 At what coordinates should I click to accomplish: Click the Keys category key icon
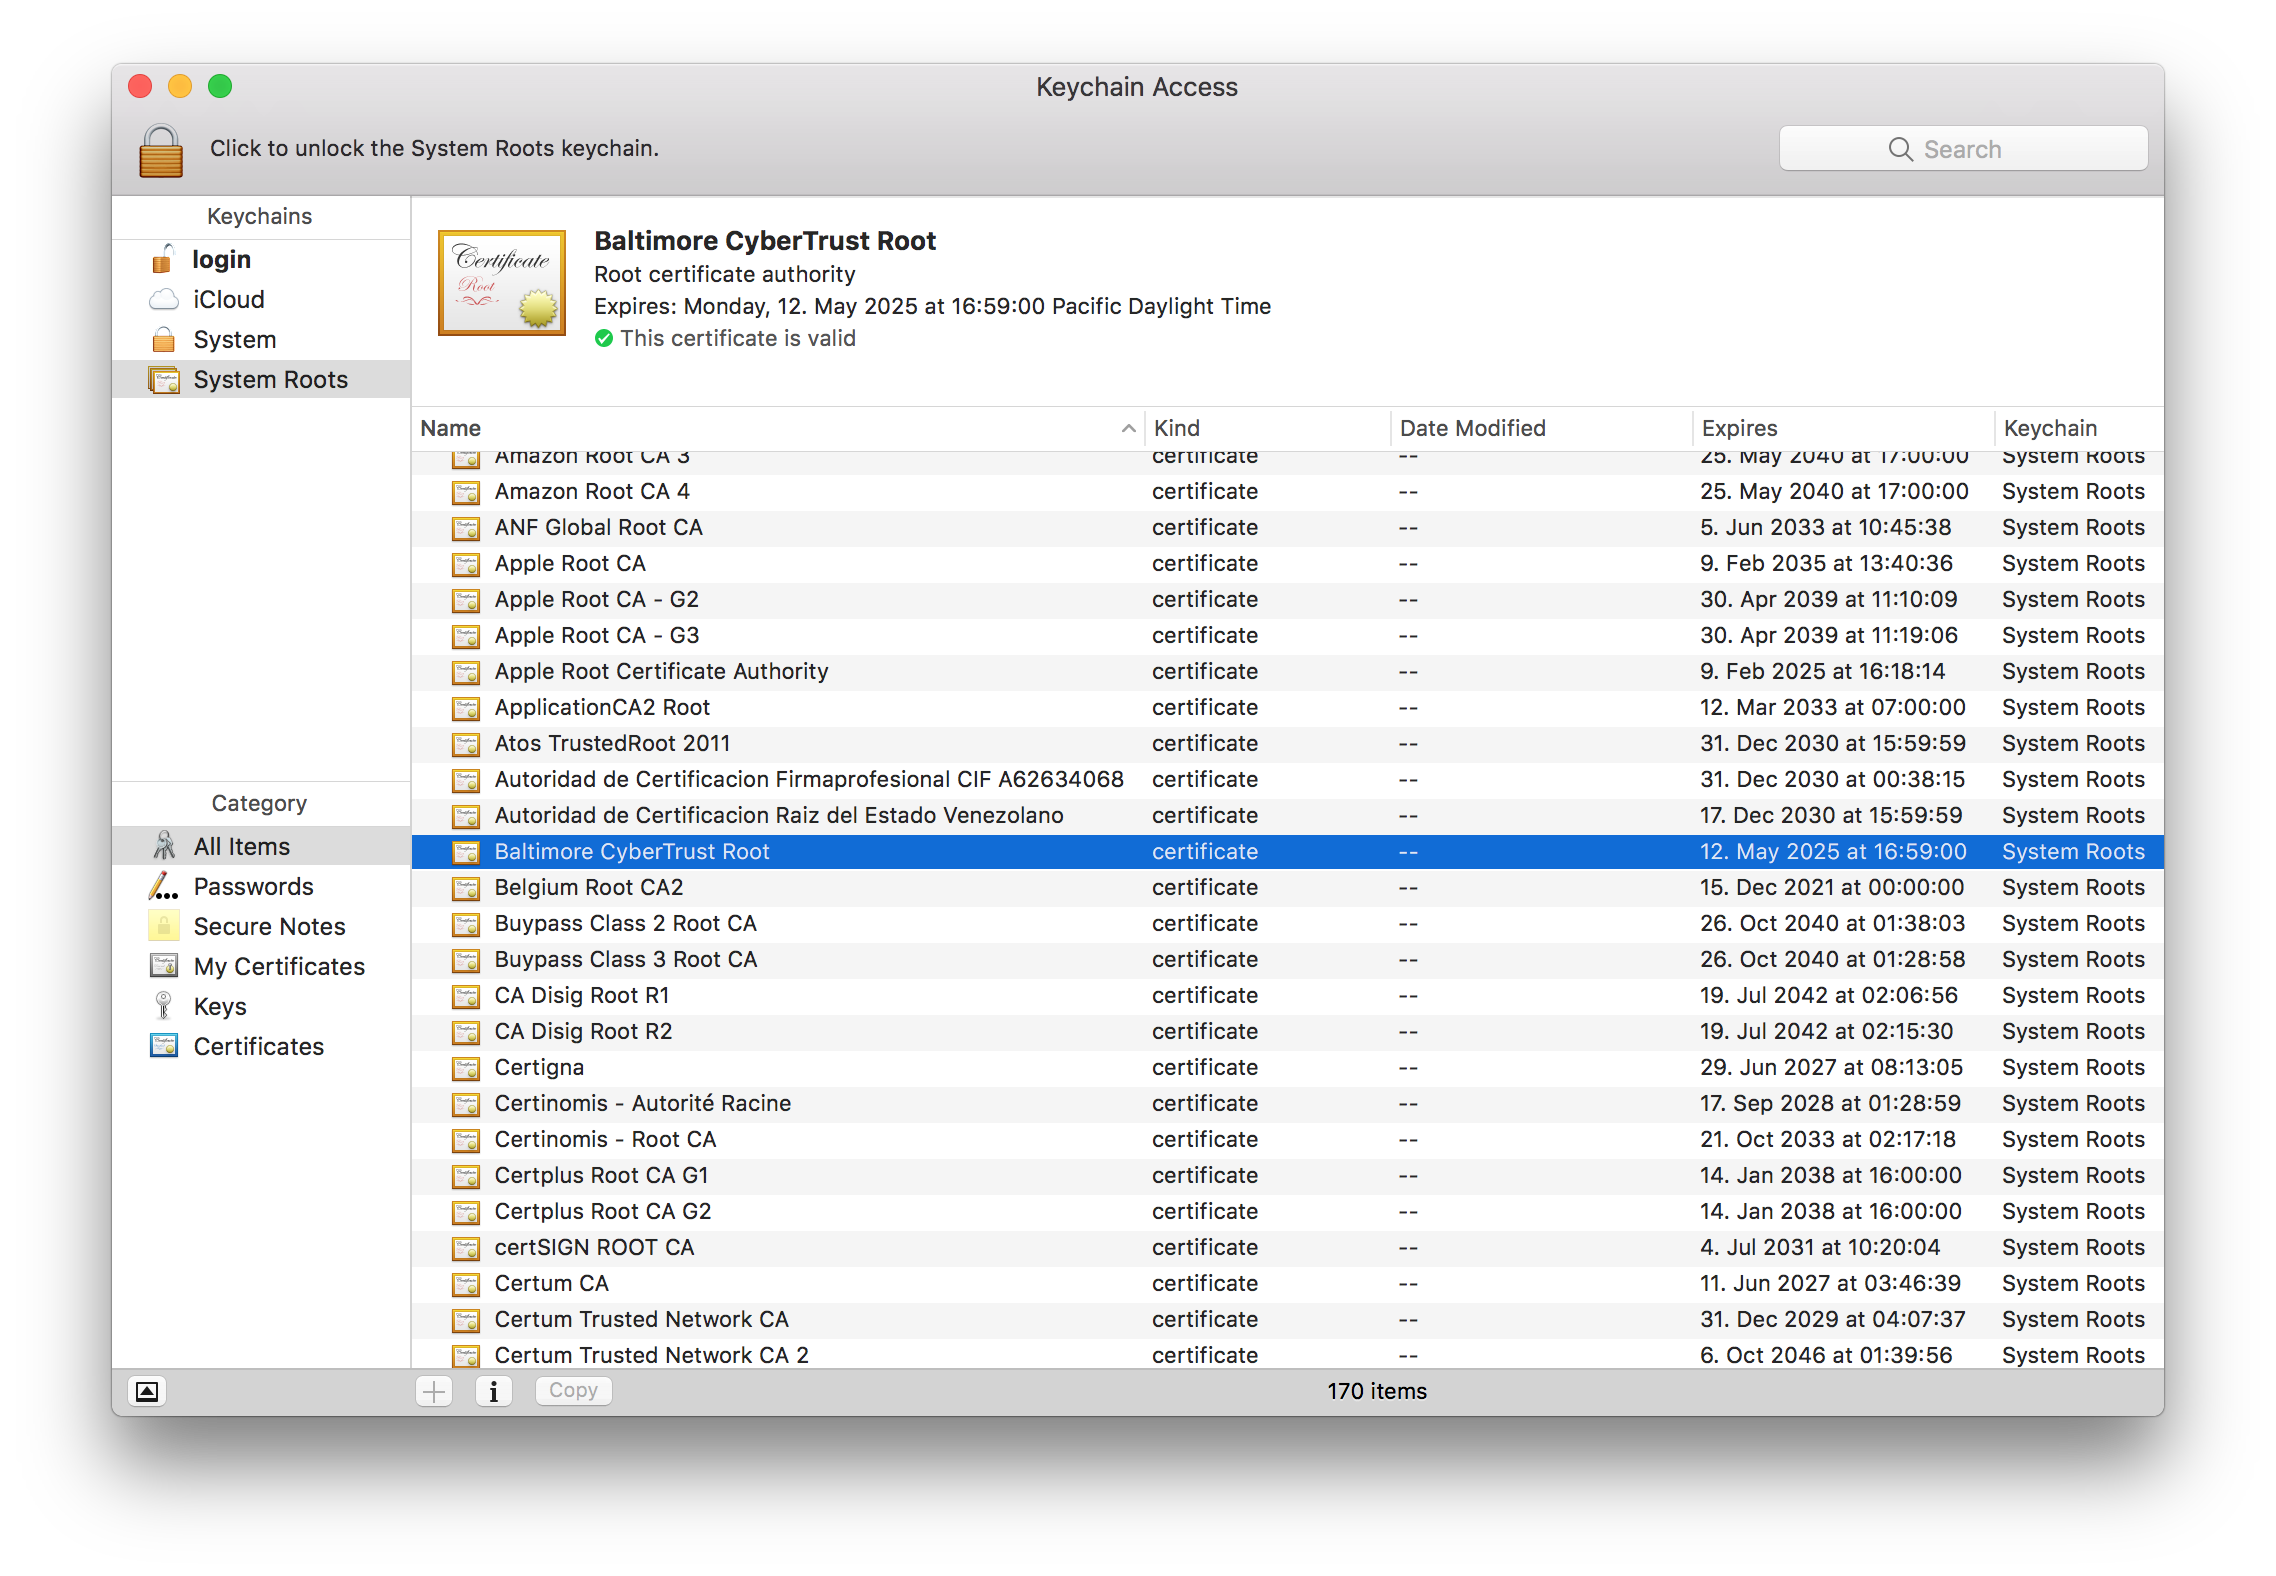pos(163,1006)
